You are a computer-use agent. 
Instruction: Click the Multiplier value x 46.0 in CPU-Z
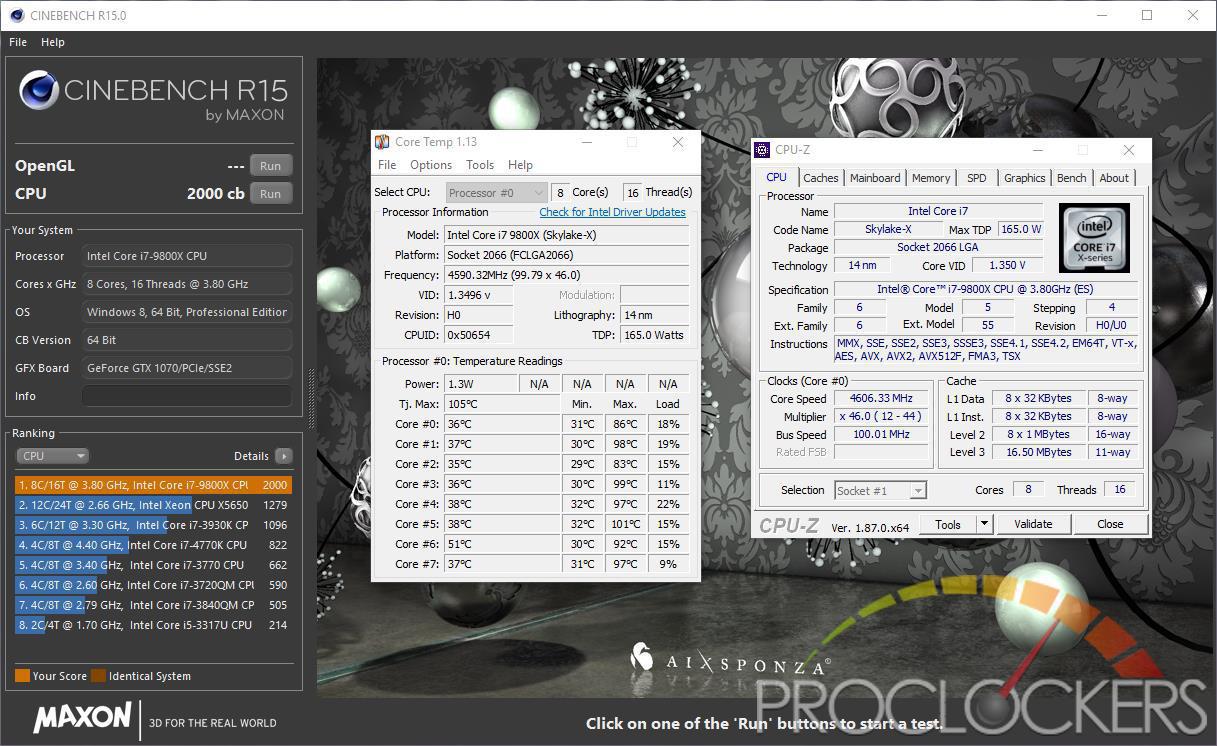pos(883,417)
